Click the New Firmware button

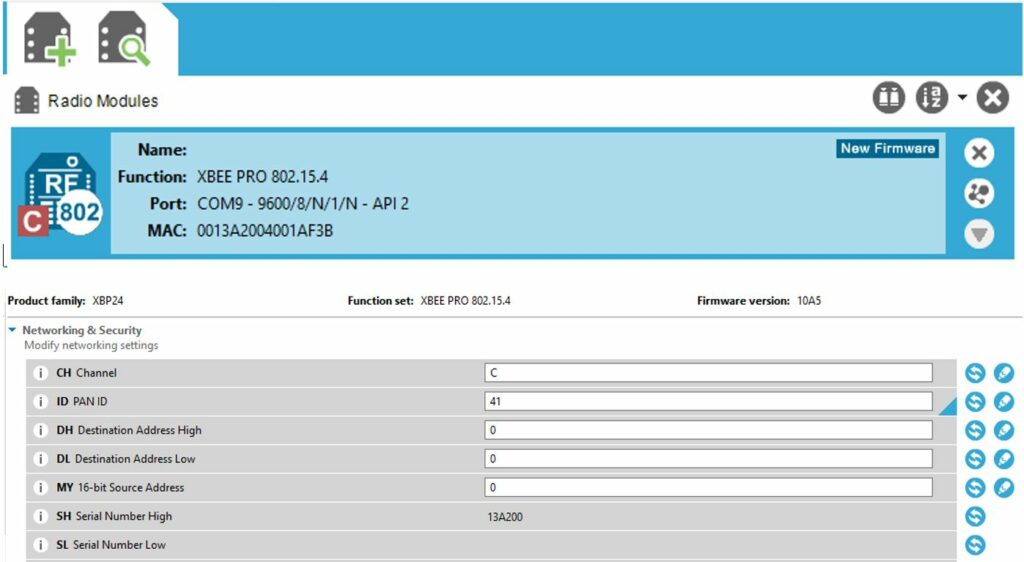coord(887,149)
